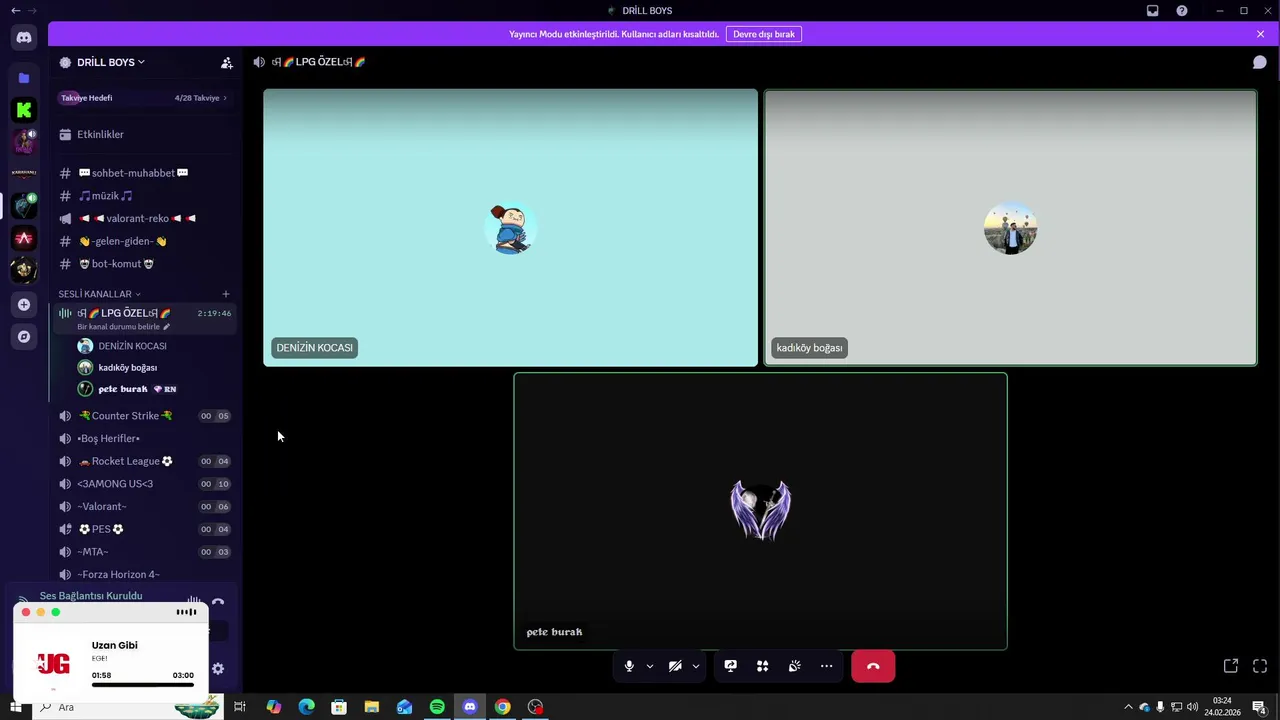Expand the DRİLL BOYS server menu
The image size is (1280, 720).
coord(109,62)
